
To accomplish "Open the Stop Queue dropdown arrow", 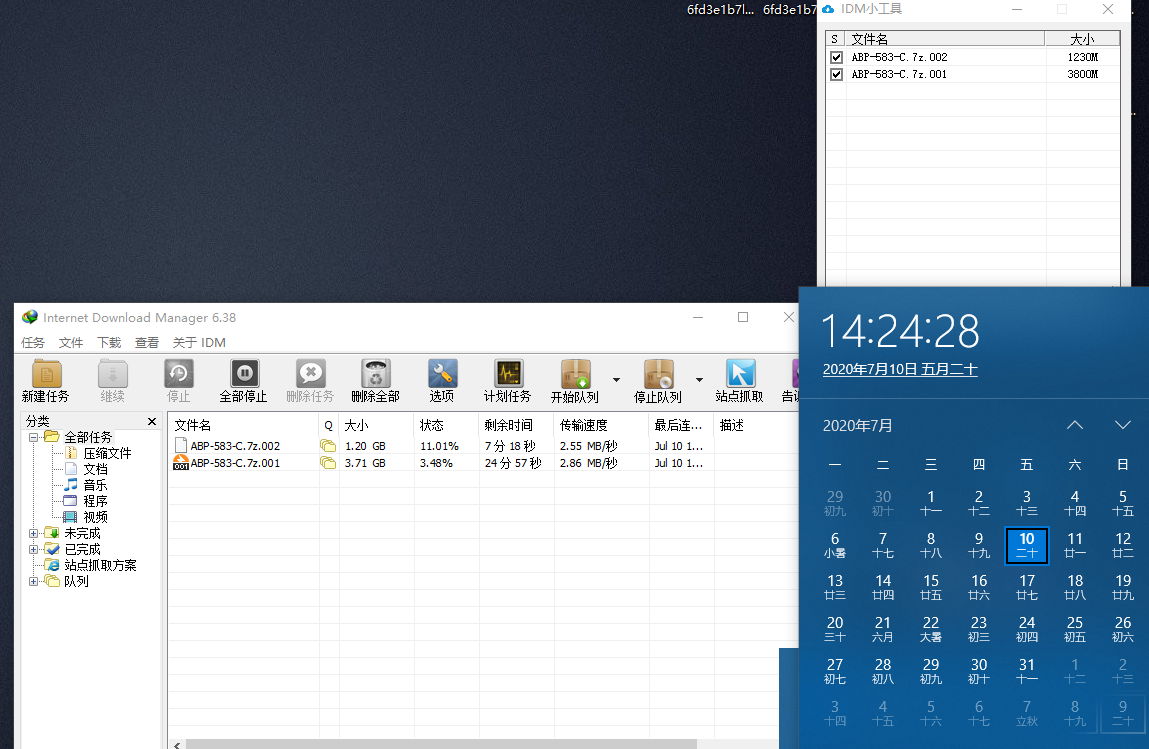I will point(699,380).
